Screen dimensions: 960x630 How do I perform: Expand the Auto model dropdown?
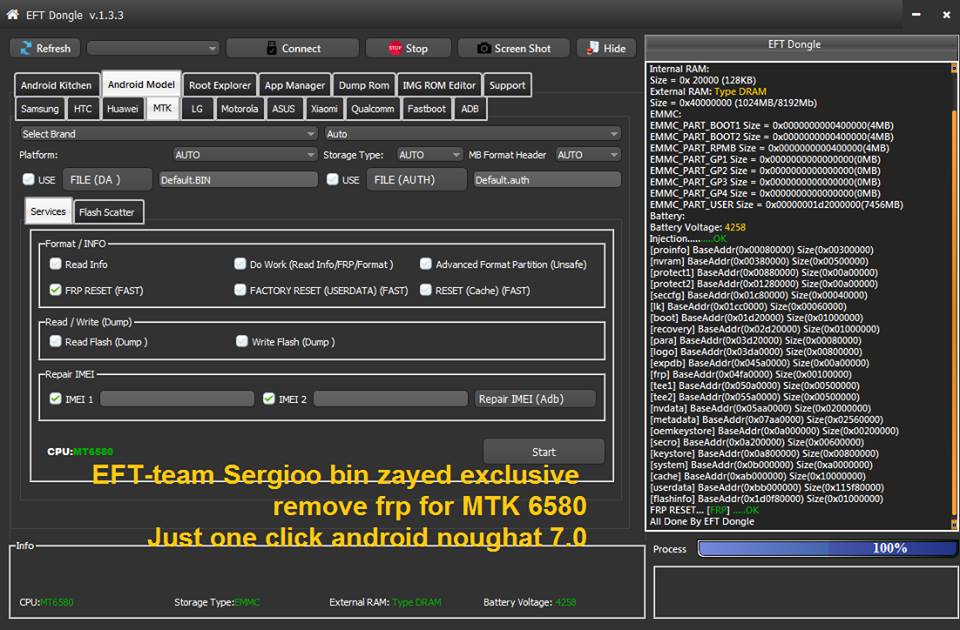click(472, 133)
